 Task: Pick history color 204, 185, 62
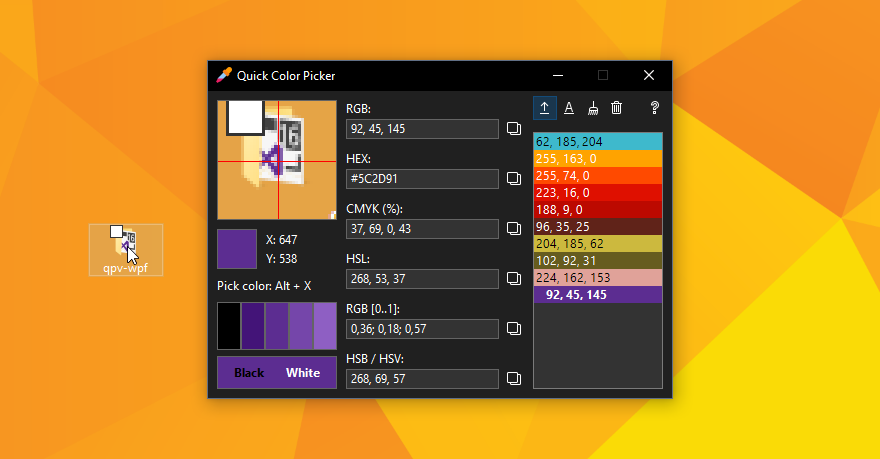click(x=598, y=244)
